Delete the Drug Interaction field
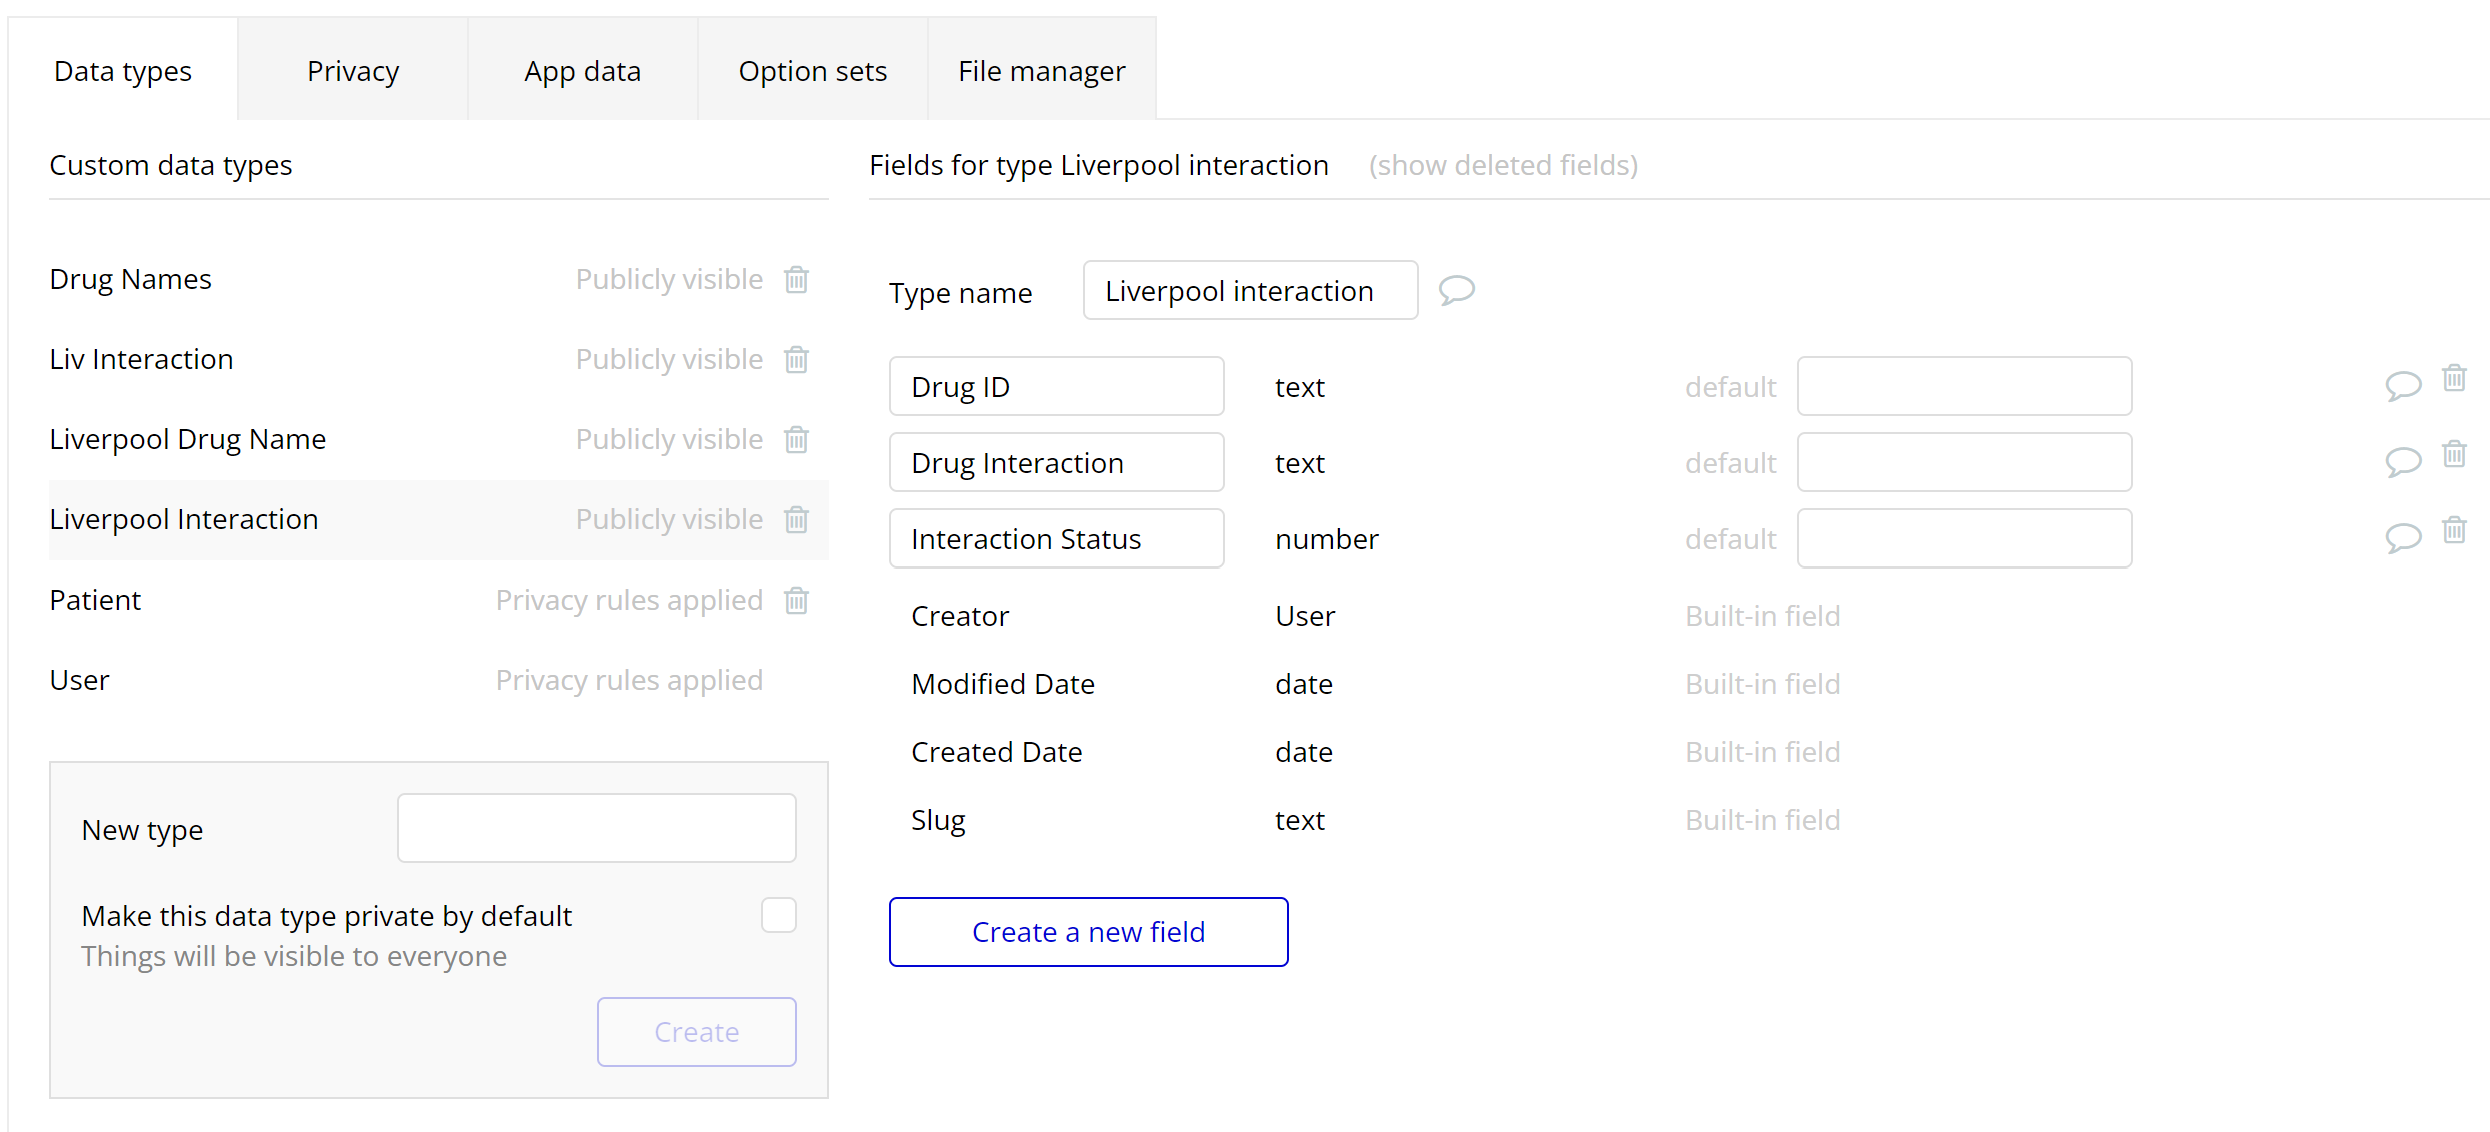 tap(2454, 454)
